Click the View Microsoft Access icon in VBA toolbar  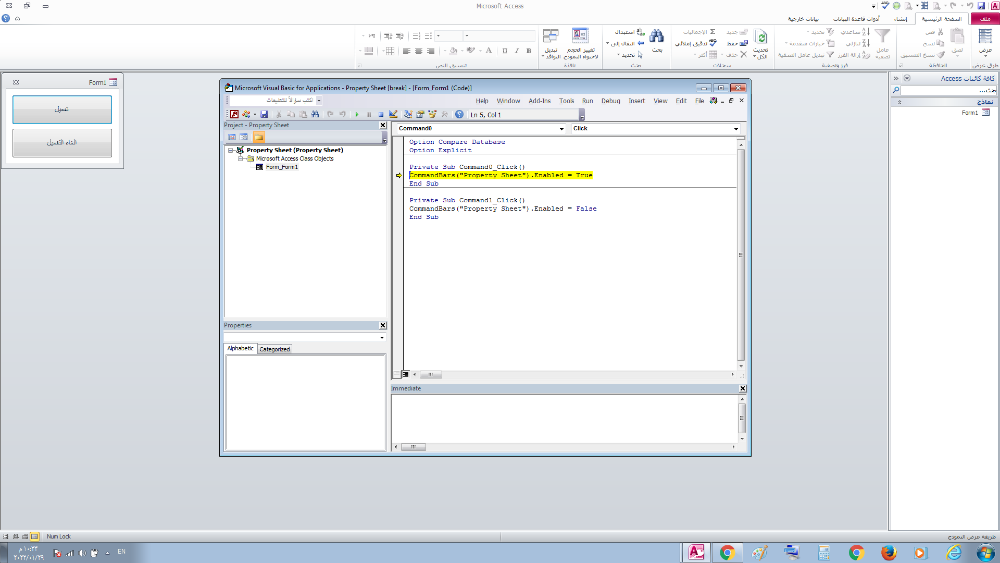click(234, 115)
